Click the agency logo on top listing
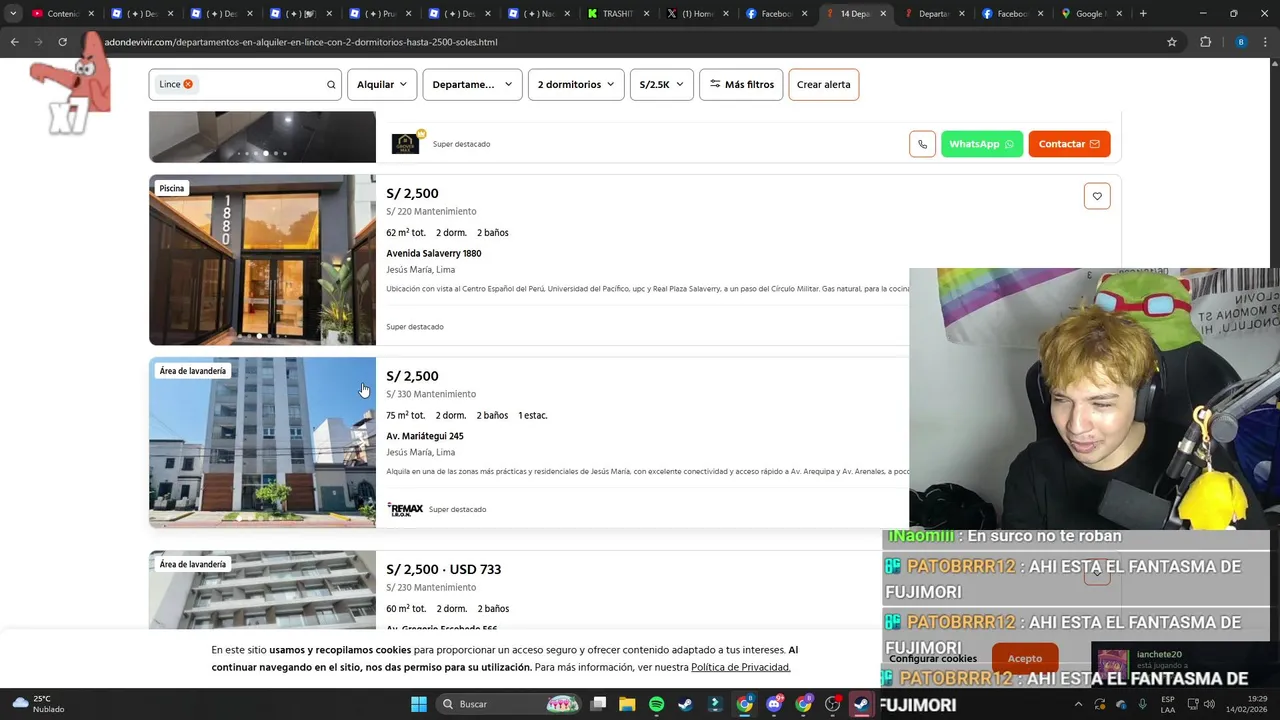 (x=406, y=143)
